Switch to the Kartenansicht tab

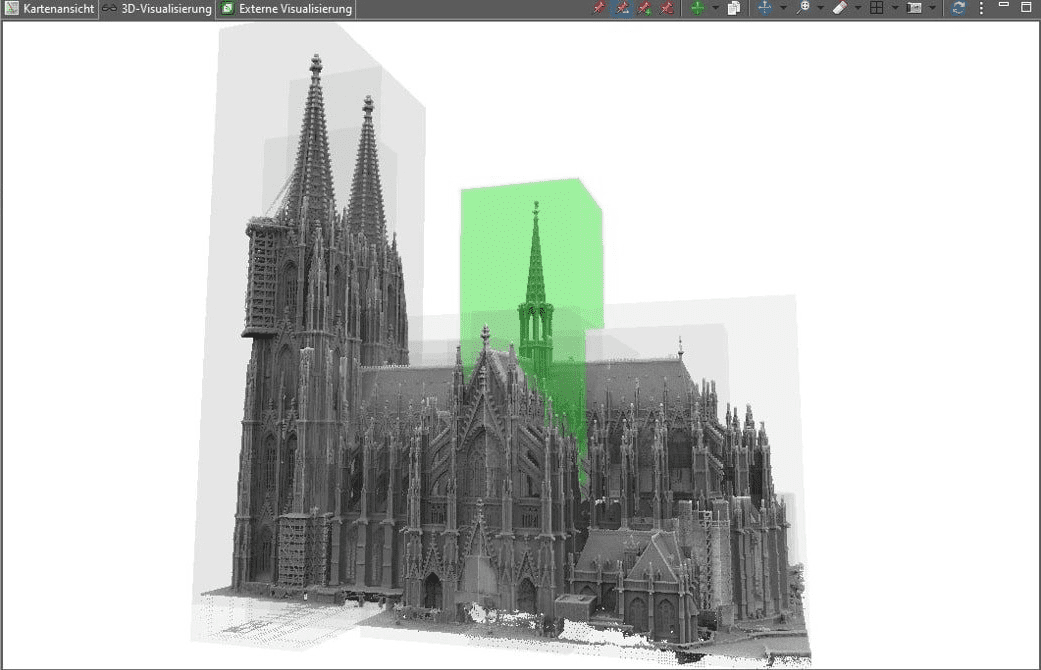coord(50,9)
